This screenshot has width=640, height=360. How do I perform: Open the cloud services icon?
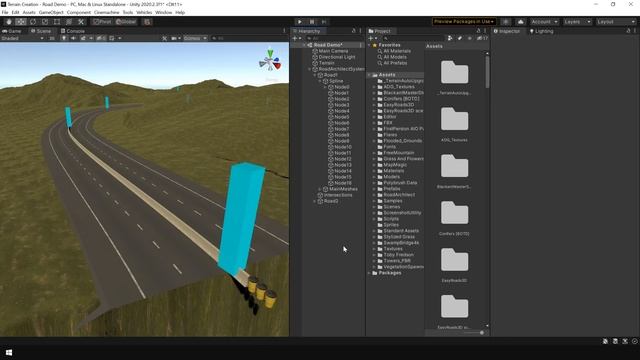[x=520, y=22]
